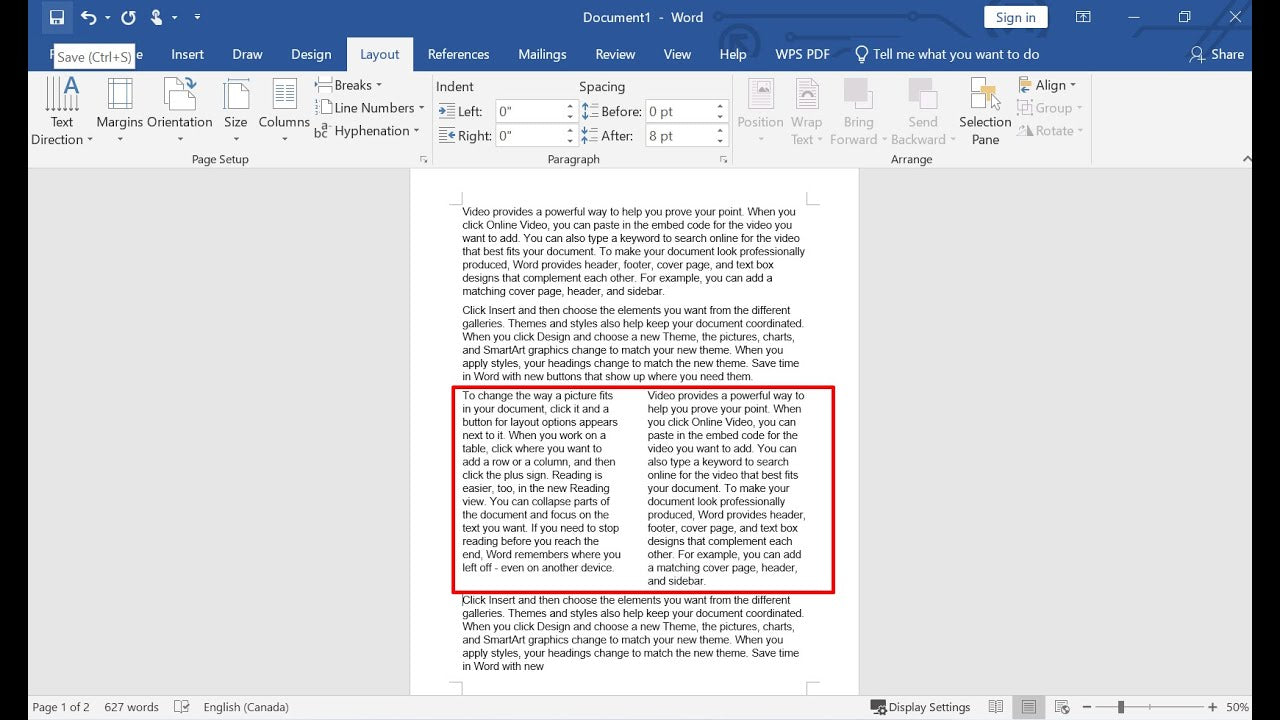The image size is (1280, 720).
Task: Click the Share button
Action: tap(1216, 54)
